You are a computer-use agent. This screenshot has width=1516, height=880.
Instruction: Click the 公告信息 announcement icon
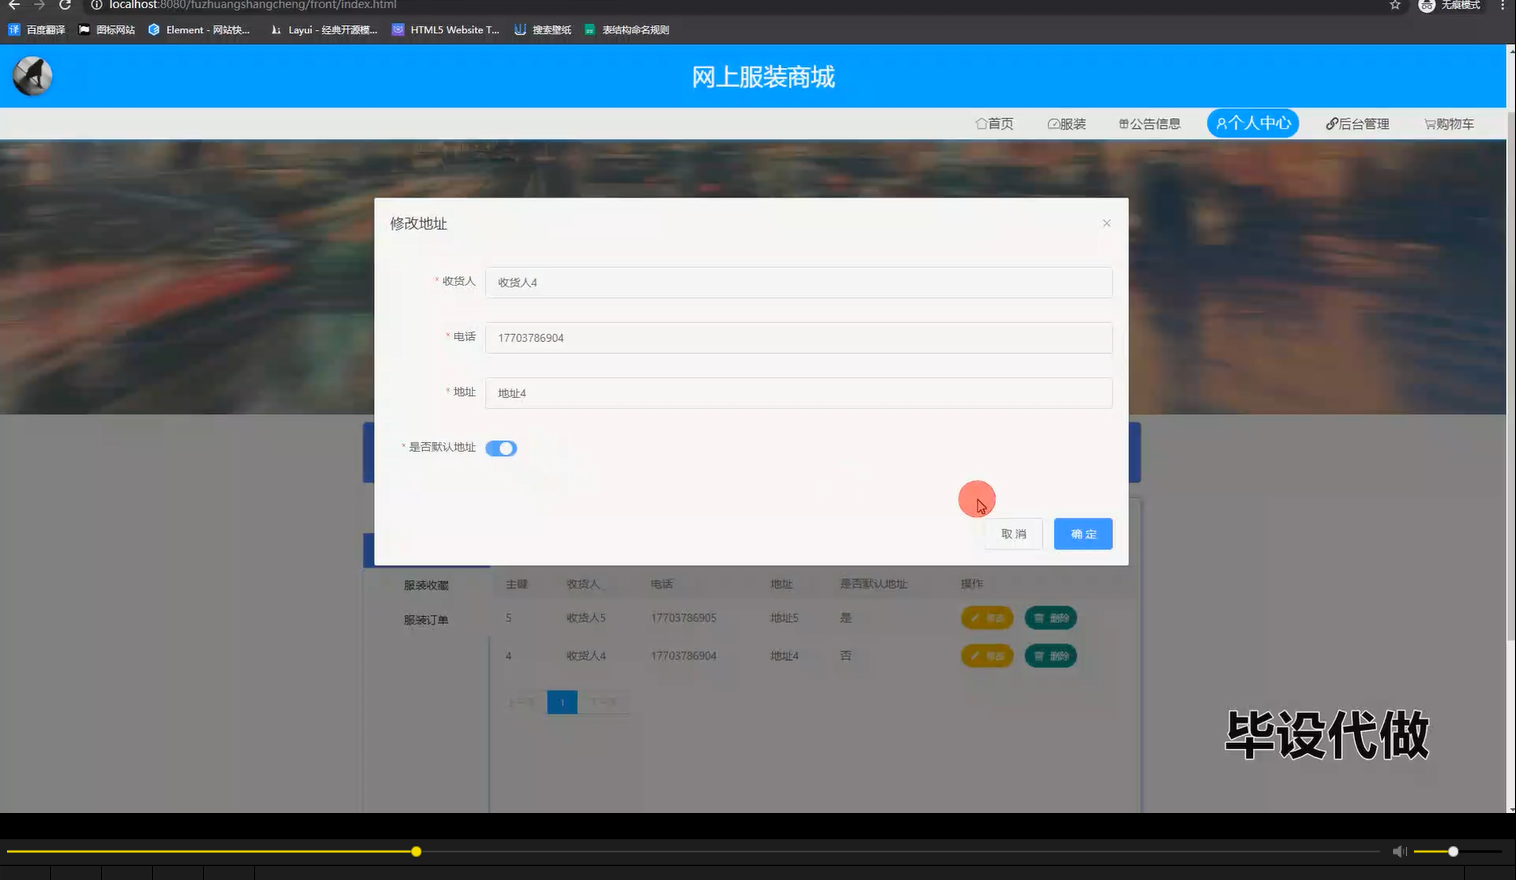pyautogui.click(x=1122, y=123)
